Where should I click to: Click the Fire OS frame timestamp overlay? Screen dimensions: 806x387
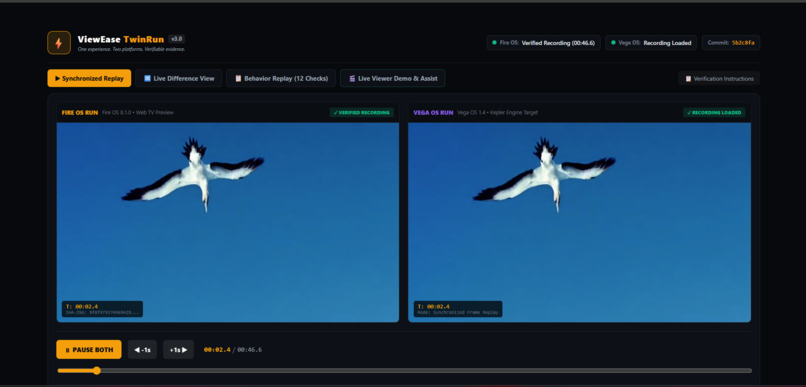(102, 309)
